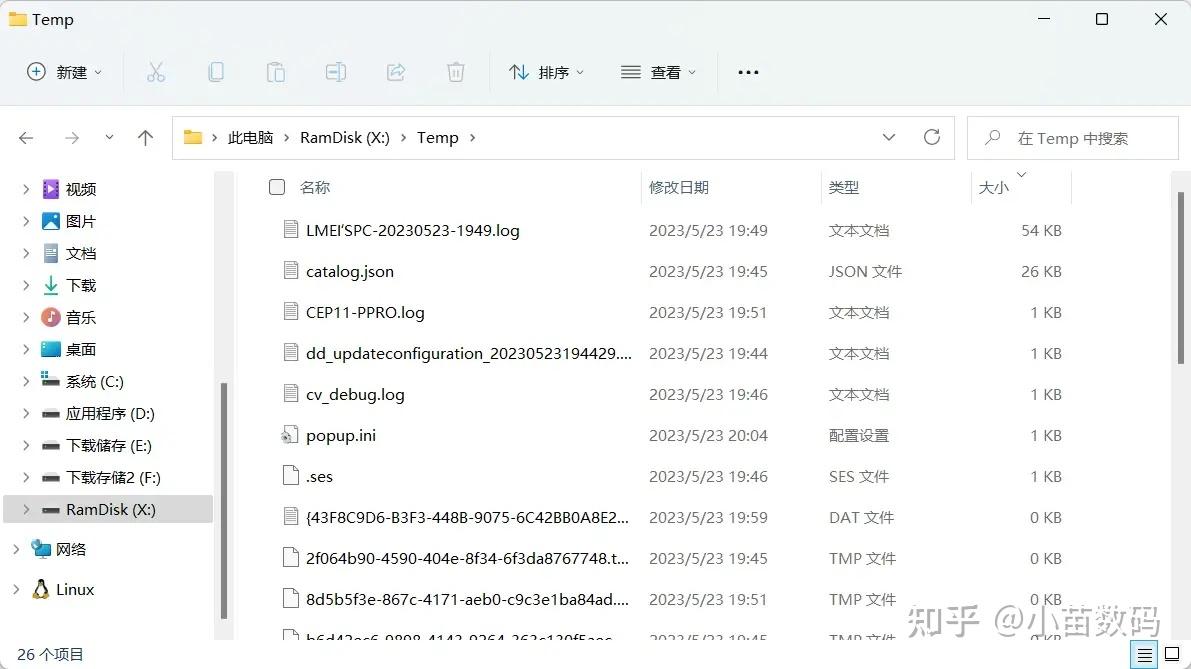
Task: Select 桌面 in navigation pane
Action: [x=81, y=349]
